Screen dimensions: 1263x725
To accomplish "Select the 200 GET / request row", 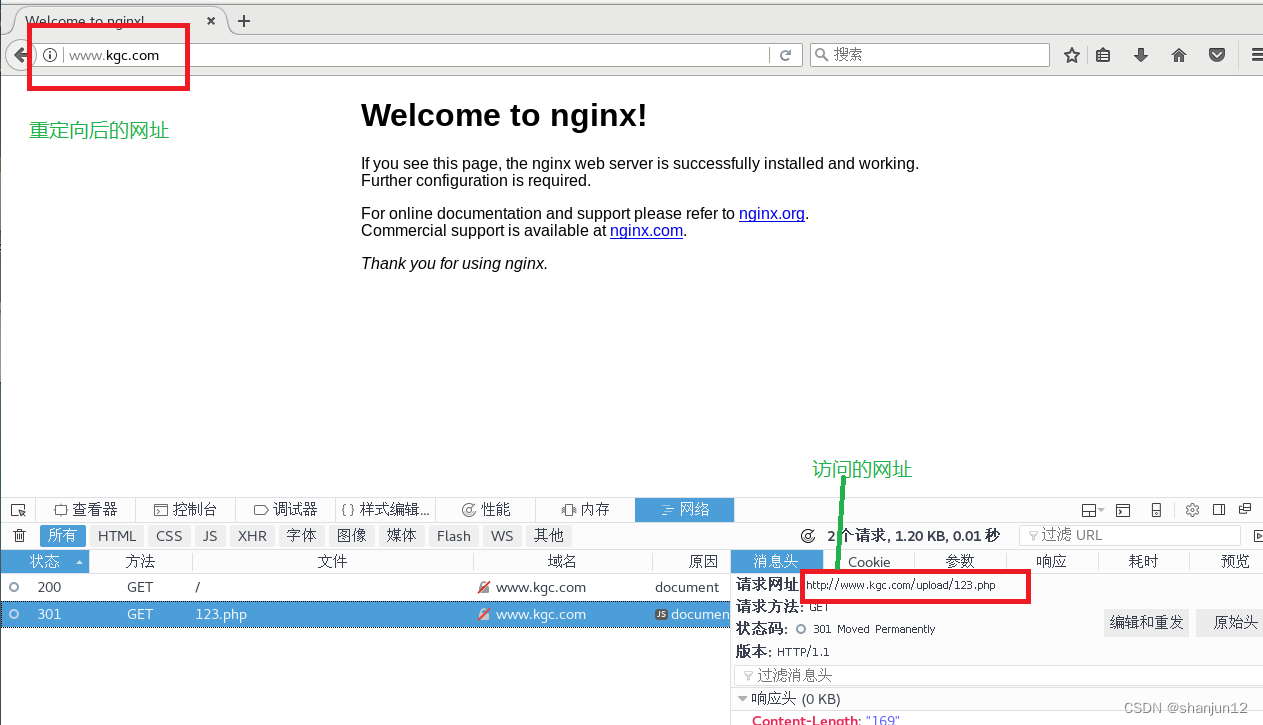I will click(x=365, y=587).
